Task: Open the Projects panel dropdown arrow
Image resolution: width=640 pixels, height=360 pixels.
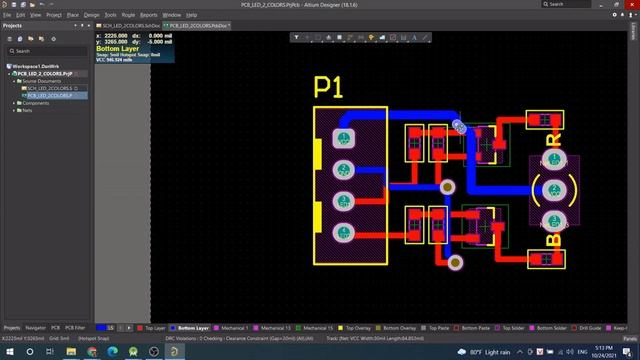Action: coord(76,26)
